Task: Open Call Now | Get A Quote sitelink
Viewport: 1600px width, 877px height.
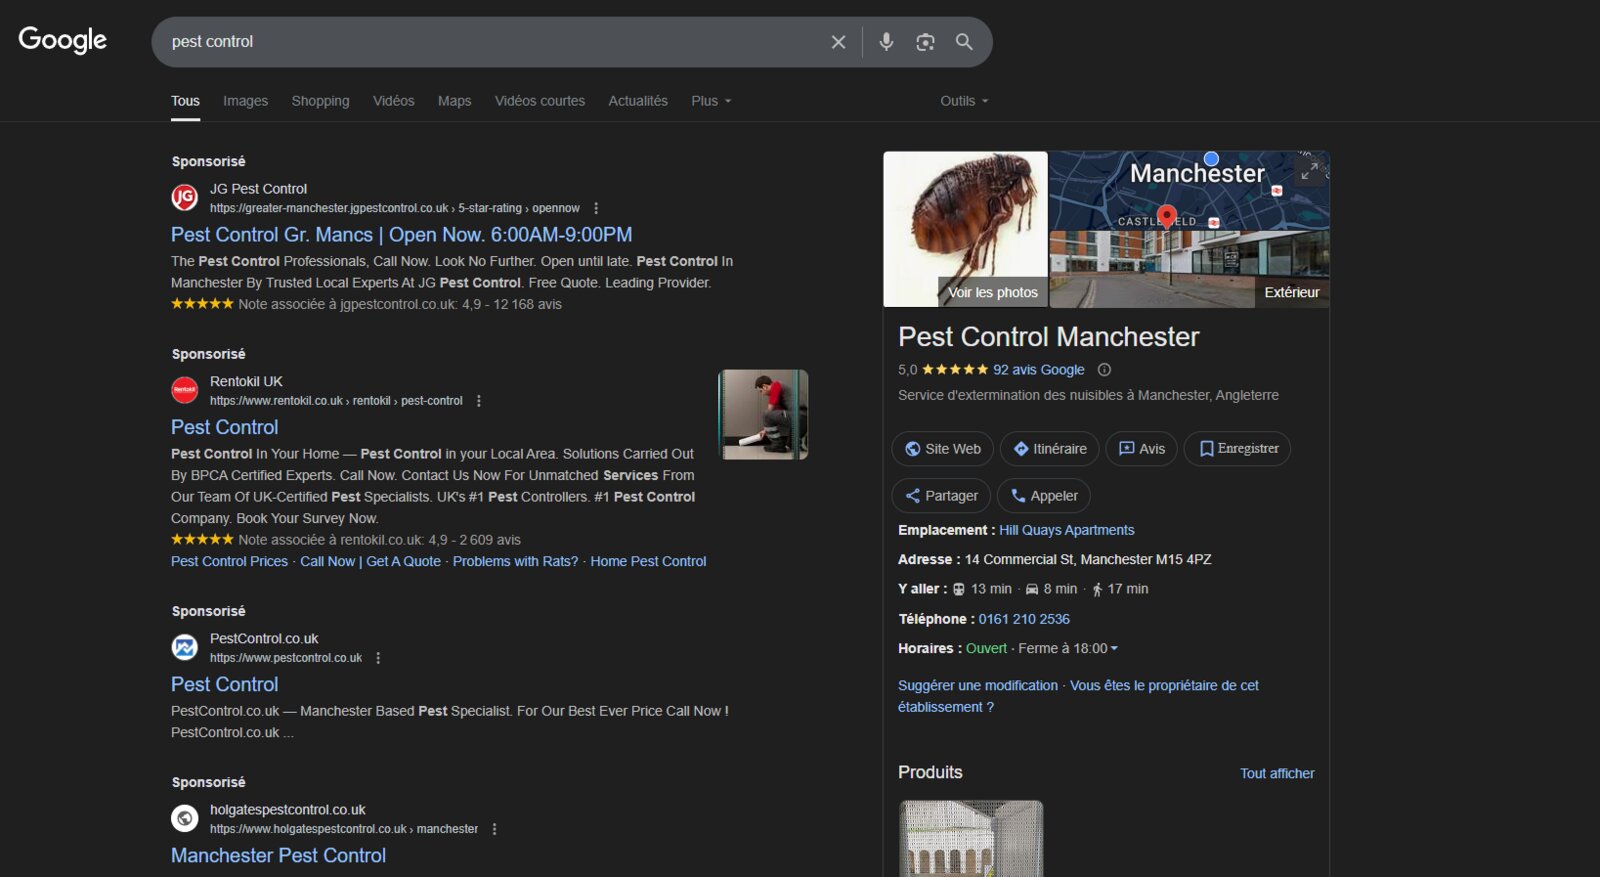Action: click(x=370, y=562)
